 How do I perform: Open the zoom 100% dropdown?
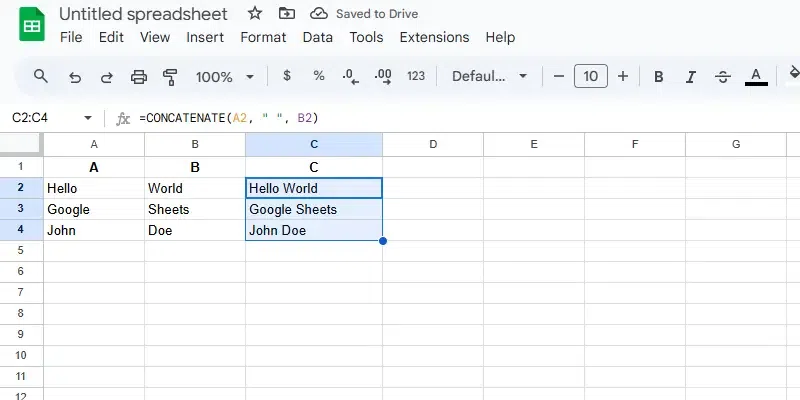click(224, 76)
